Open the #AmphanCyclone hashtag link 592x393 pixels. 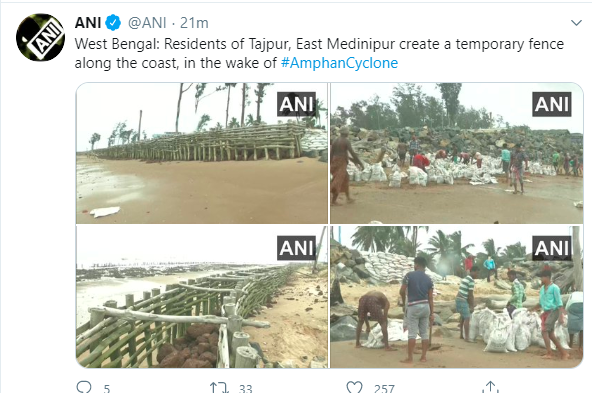[x=339, y=63]
